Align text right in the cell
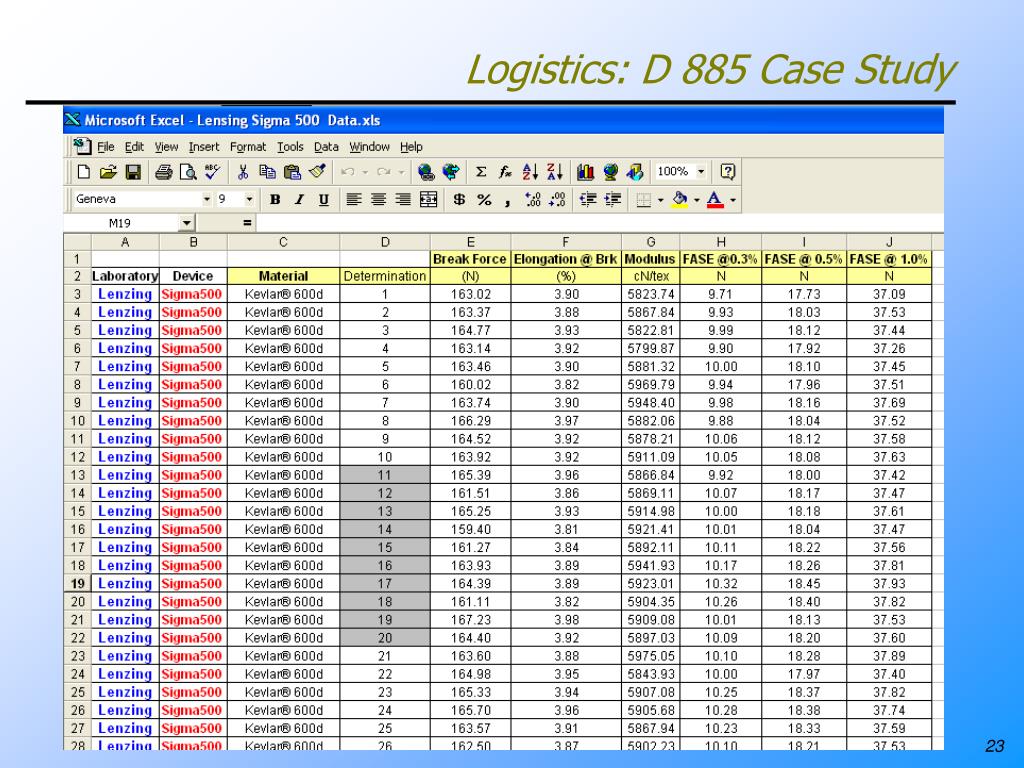Screen dimensions: 1024x768 click(403, 200)
